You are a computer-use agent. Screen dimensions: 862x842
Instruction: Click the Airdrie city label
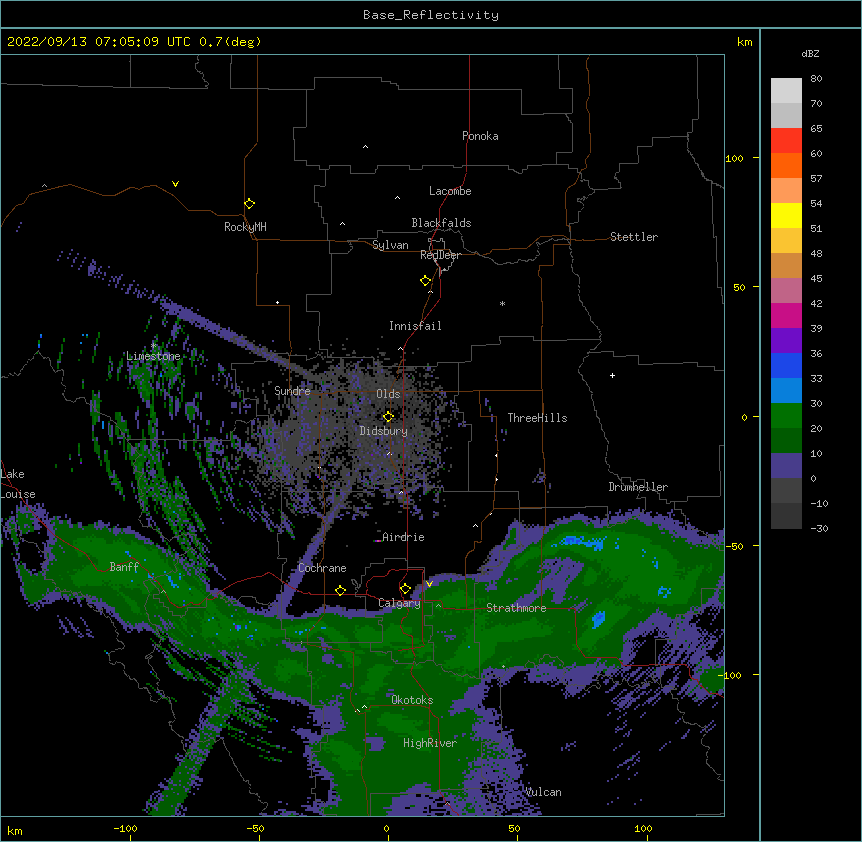click(404, 537)
